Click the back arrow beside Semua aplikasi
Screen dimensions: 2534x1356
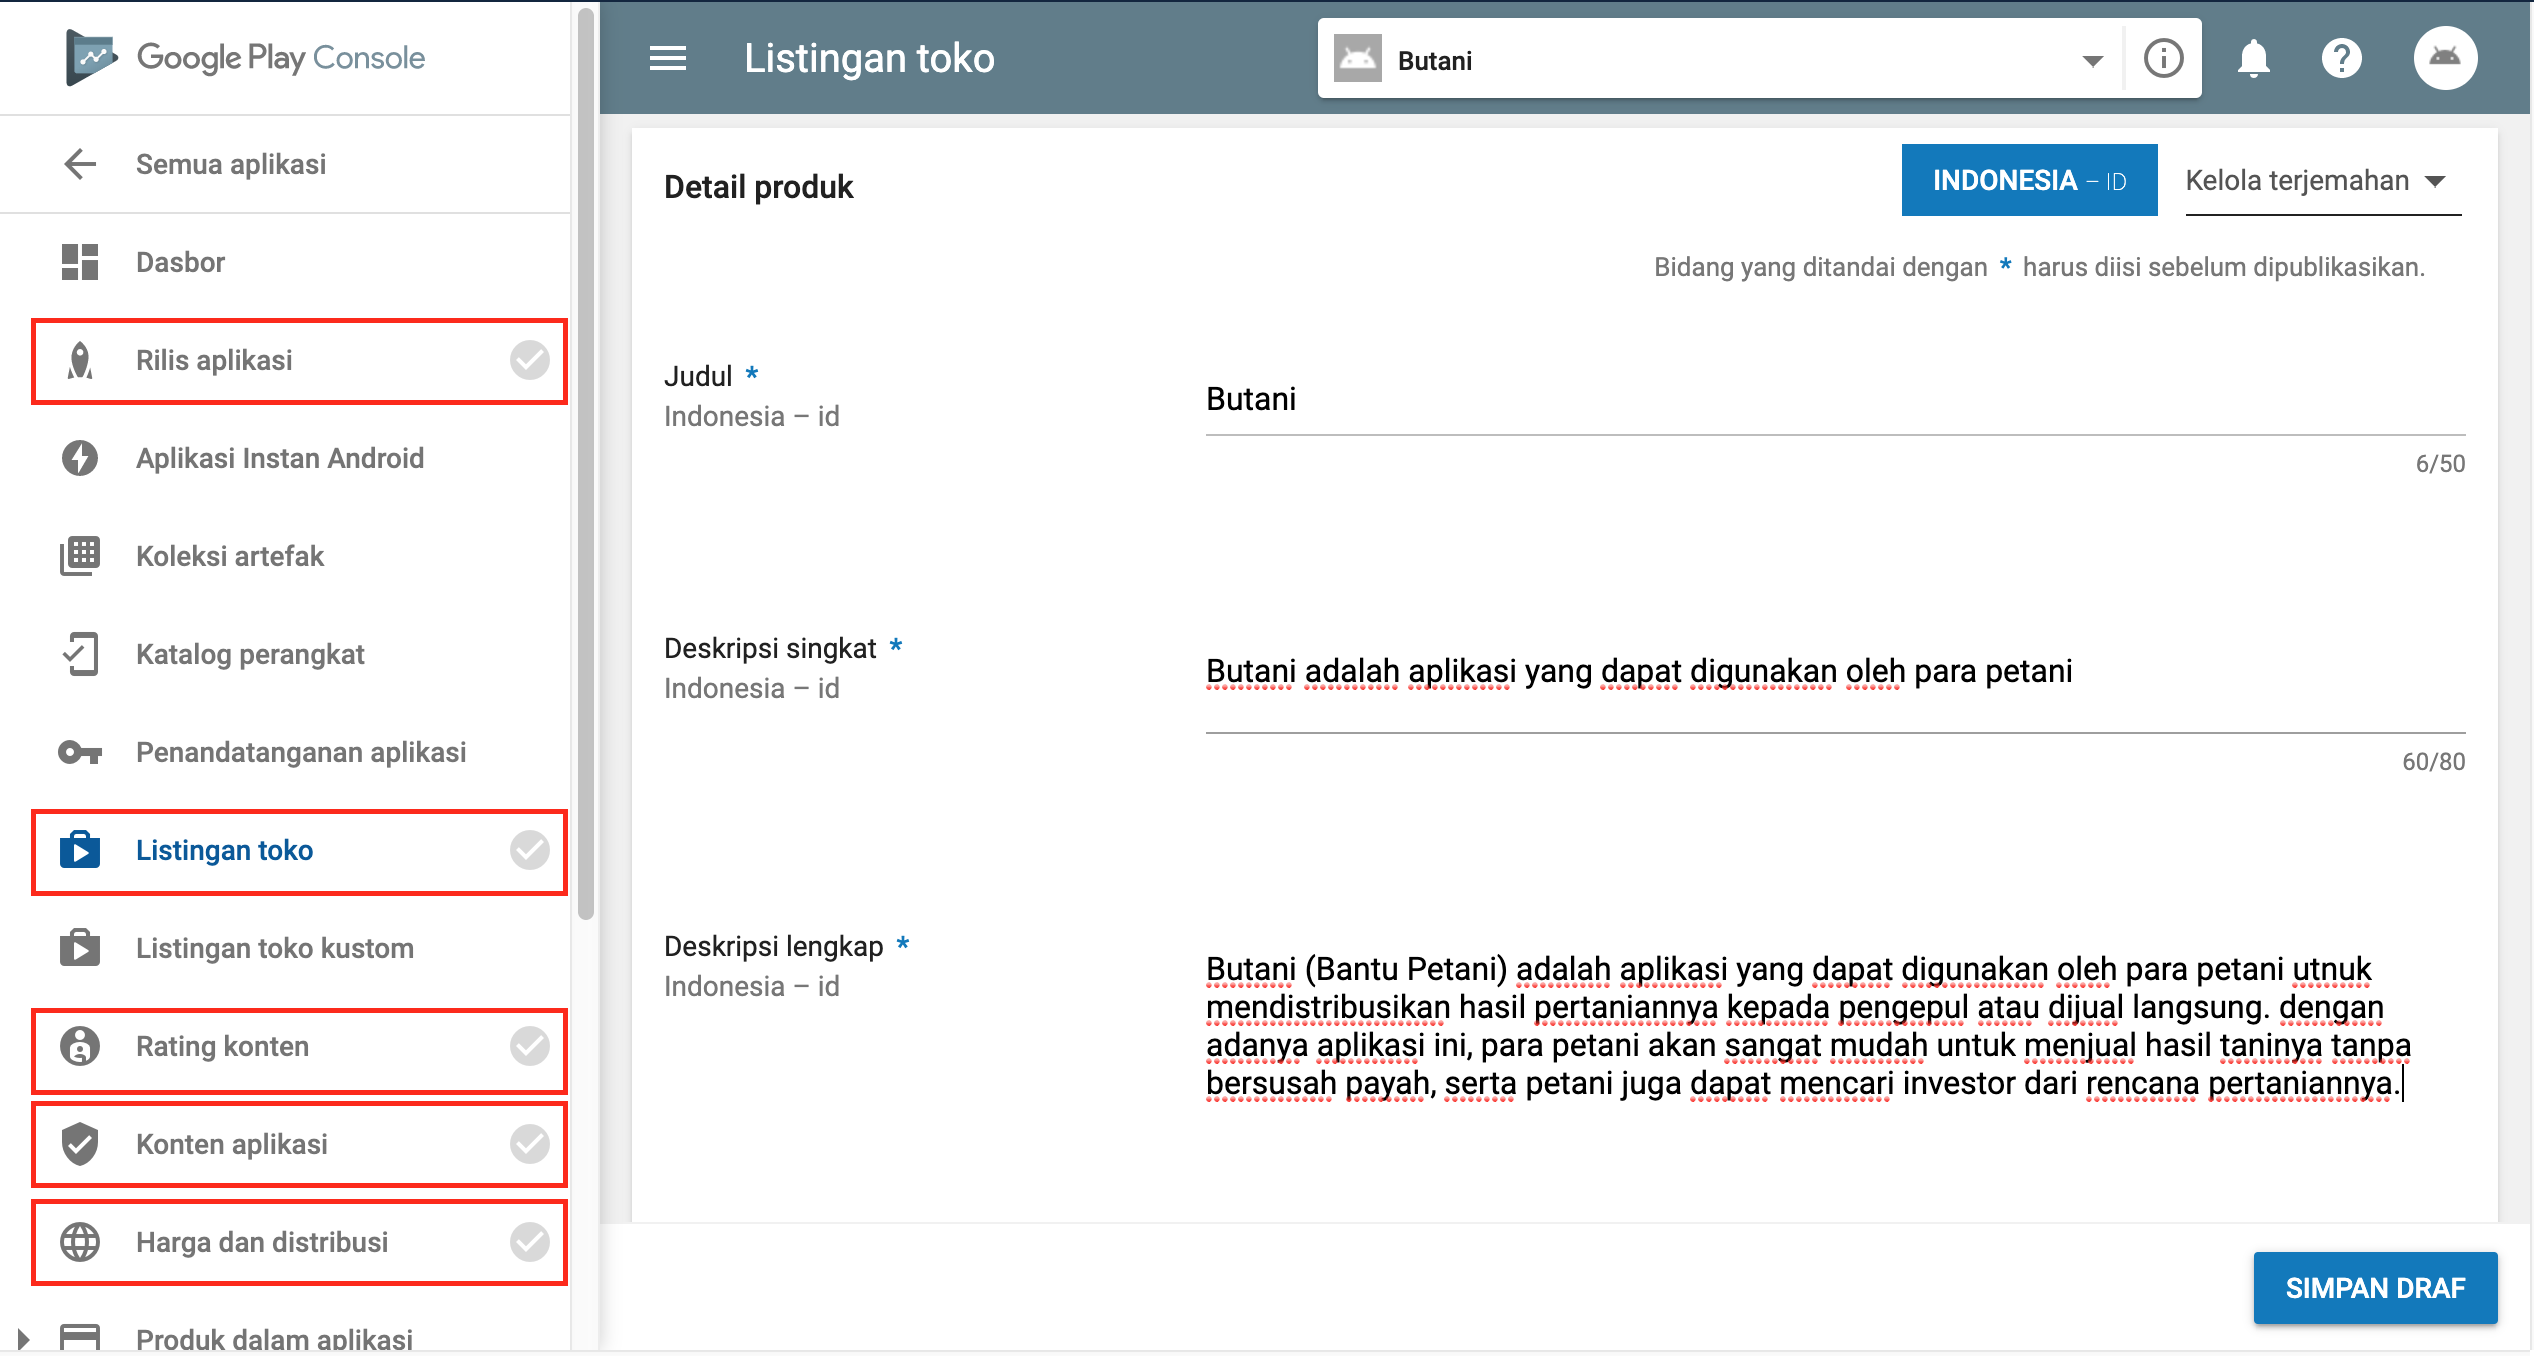(x=80, y=164)
